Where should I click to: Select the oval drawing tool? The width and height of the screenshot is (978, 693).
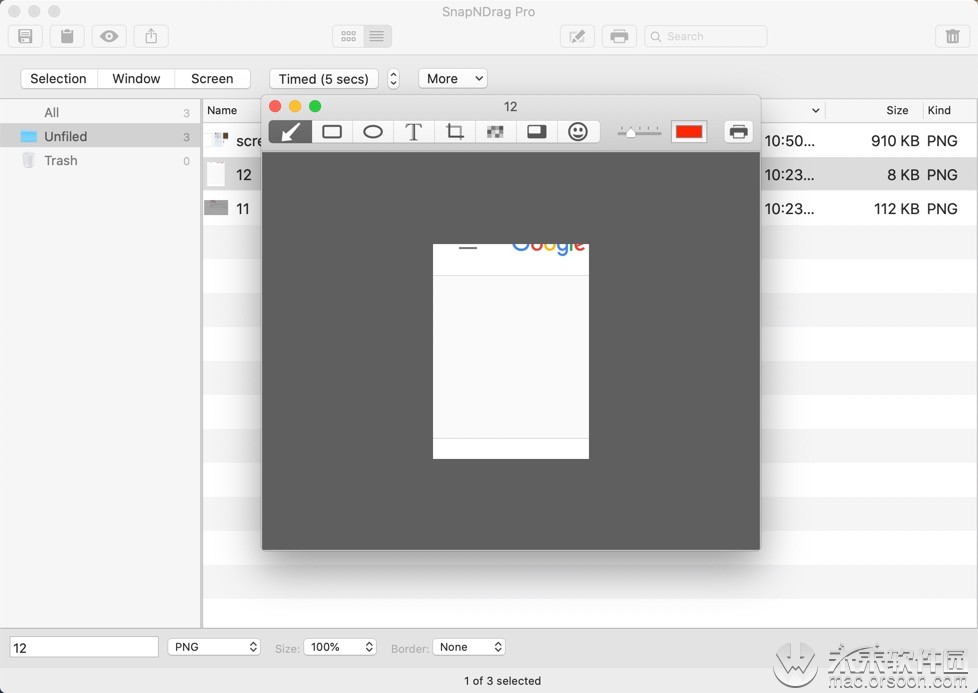372,130
